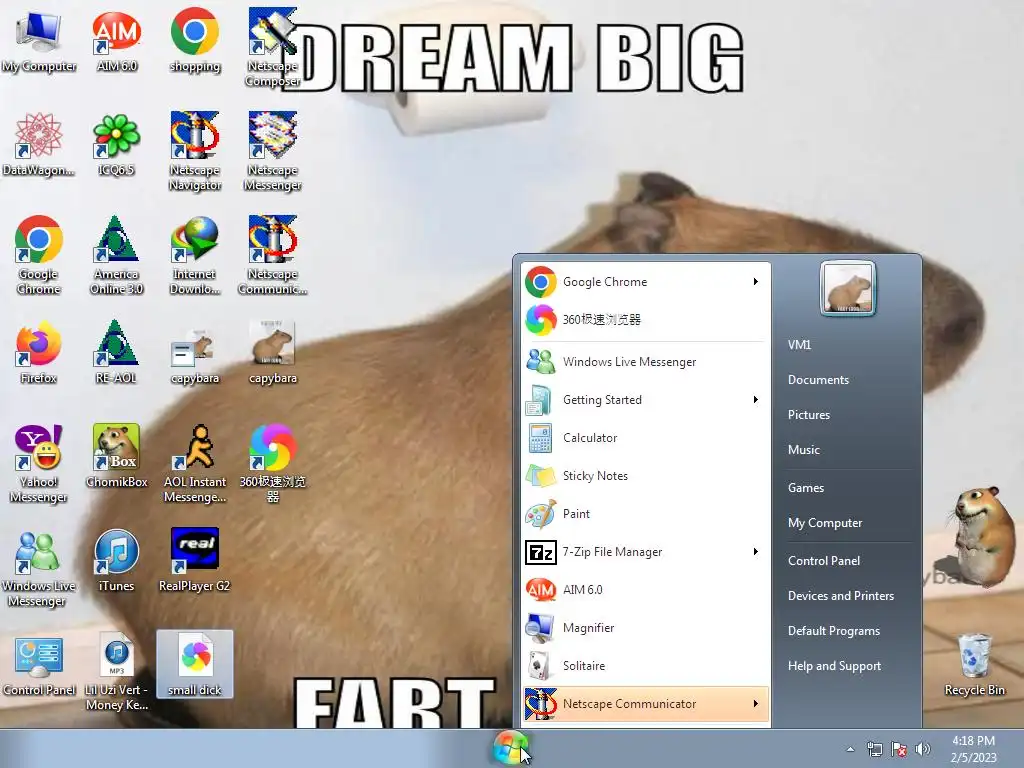This screenshot has height=768, width=1024.
Task: Select the Internet Download desktop shortcut
Action: [x=195, y=255]
